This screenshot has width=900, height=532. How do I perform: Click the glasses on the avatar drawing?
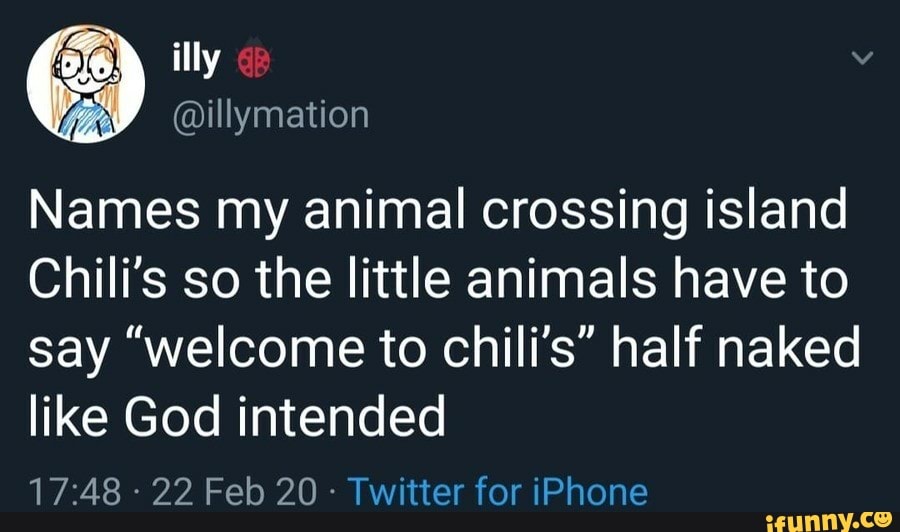(x=86, y=65)
